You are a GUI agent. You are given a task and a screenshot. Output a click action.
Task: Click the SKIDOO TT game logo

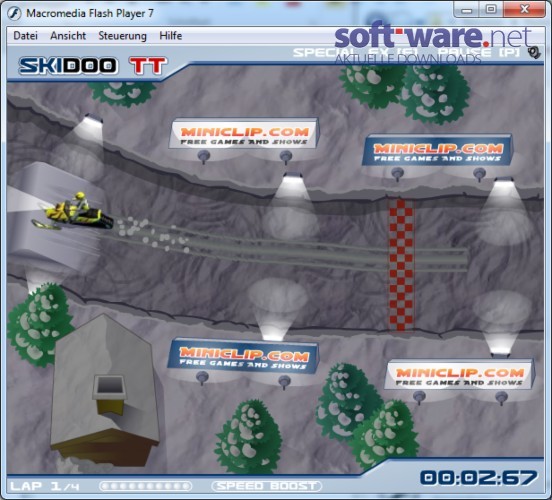93,66
